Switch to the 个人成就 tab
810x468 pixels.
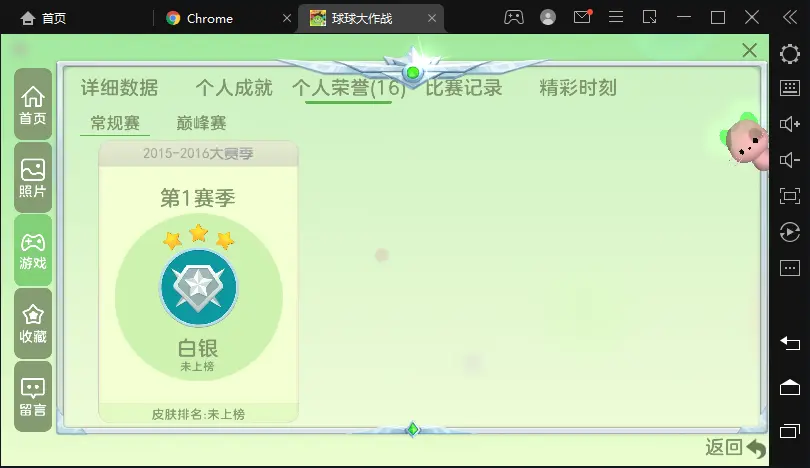click(x=234, y=88)
